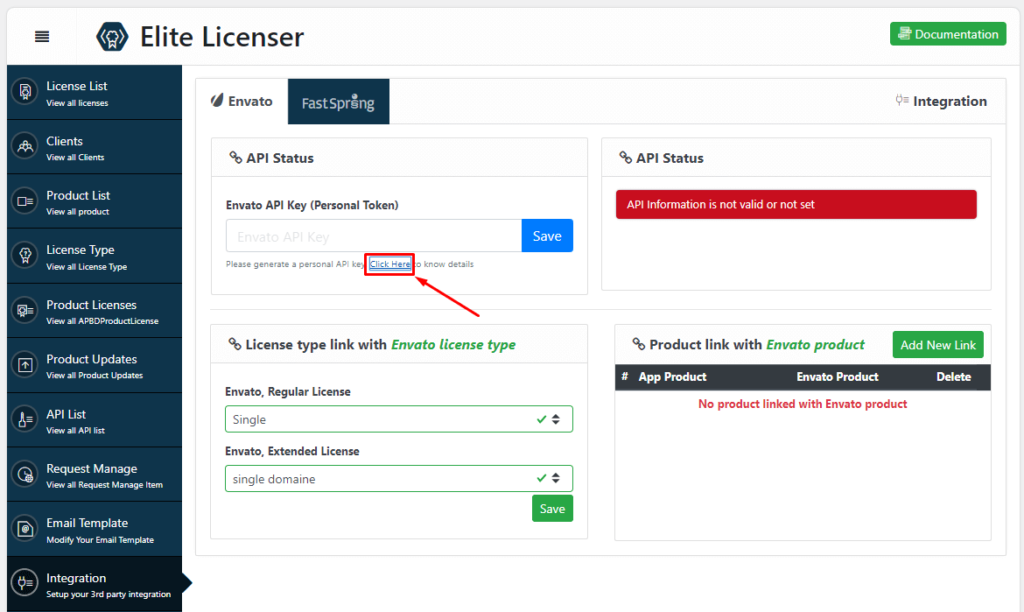This screenshot has width=1024, height=612.
Task: Click the API List sidebar icon
Action: [x=25, y=419]
